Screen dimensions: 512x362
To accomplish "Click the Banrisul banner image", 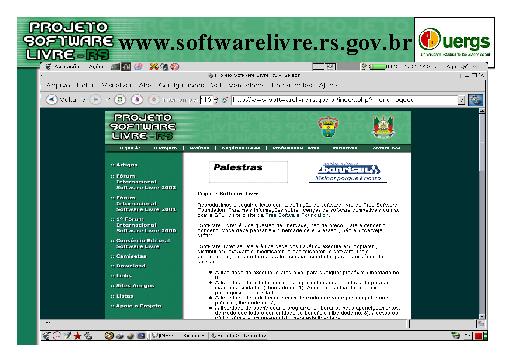I will pos(348,172).
